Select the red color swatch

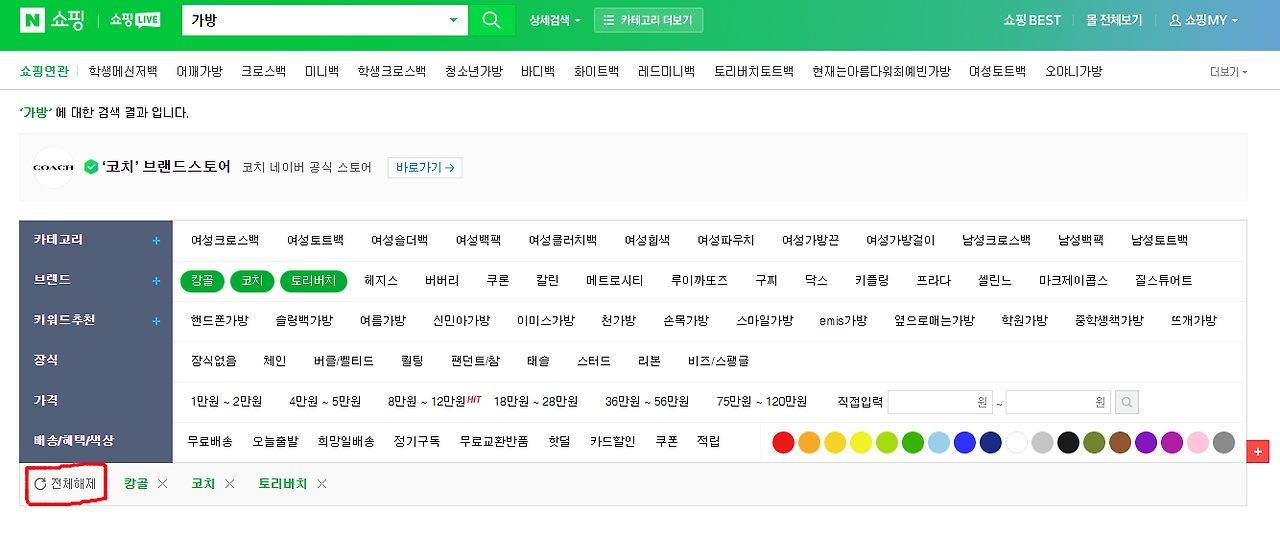click(784, 443)
